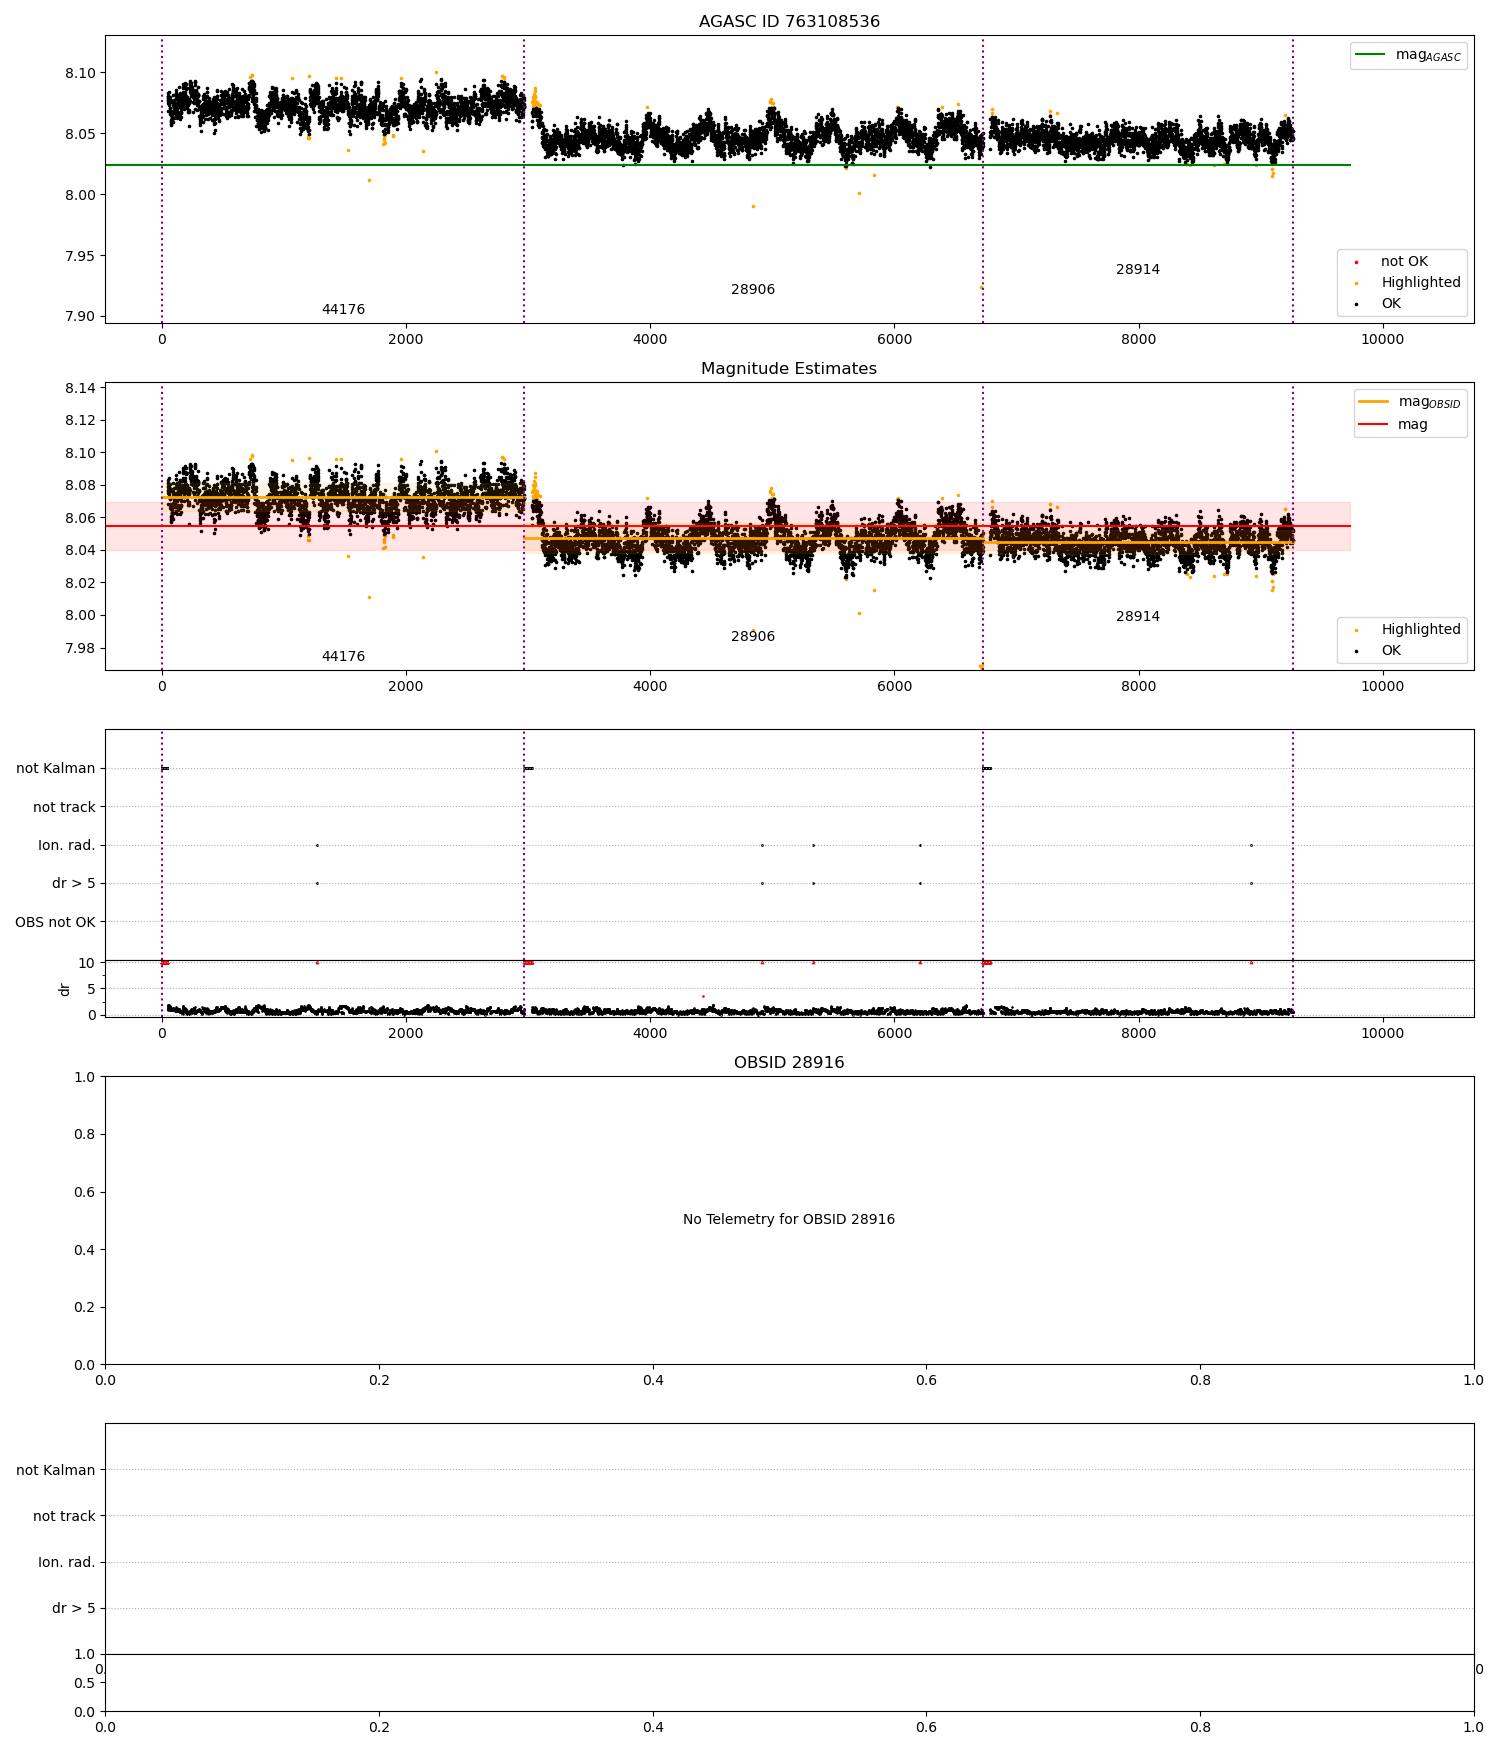The image size is (1500, 1750).
Task: Click the "44176" annotation in the AGASC ID plot
Action: click(343, 310)
